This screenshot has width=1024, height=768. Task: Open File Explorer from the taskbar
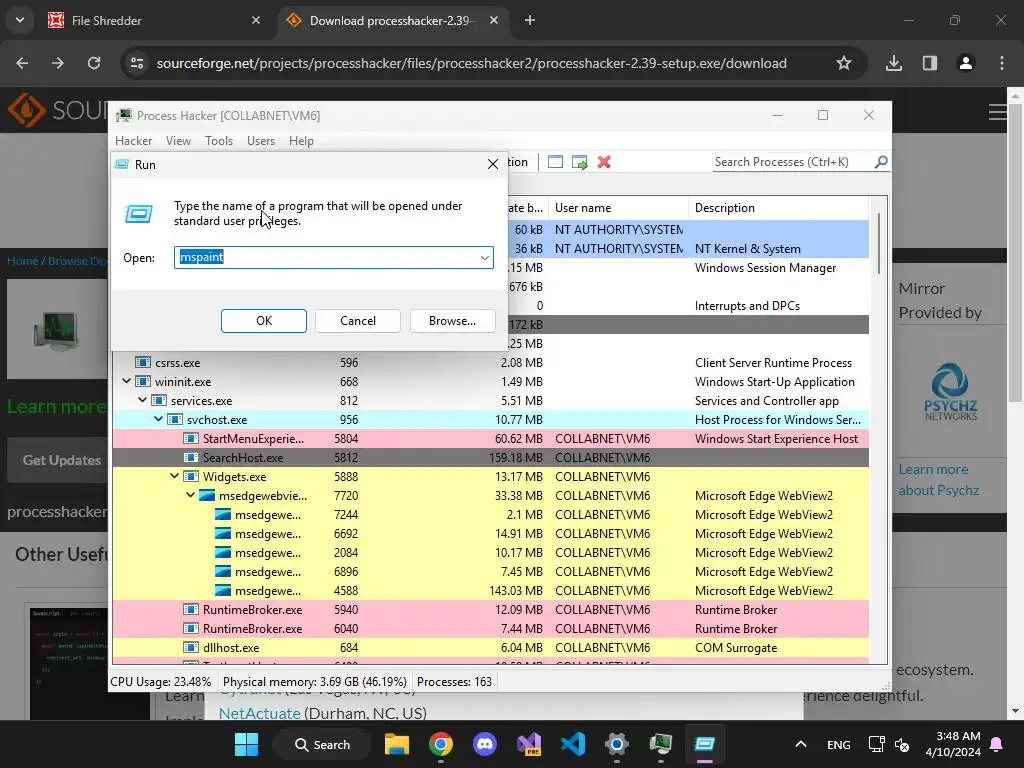click(397, 744)
